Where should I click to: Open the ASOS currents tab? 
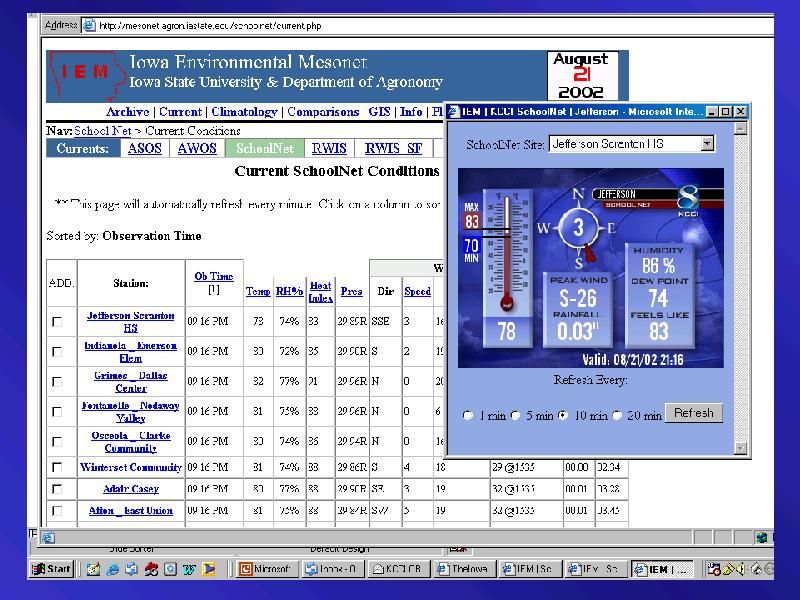click(144, 148)
